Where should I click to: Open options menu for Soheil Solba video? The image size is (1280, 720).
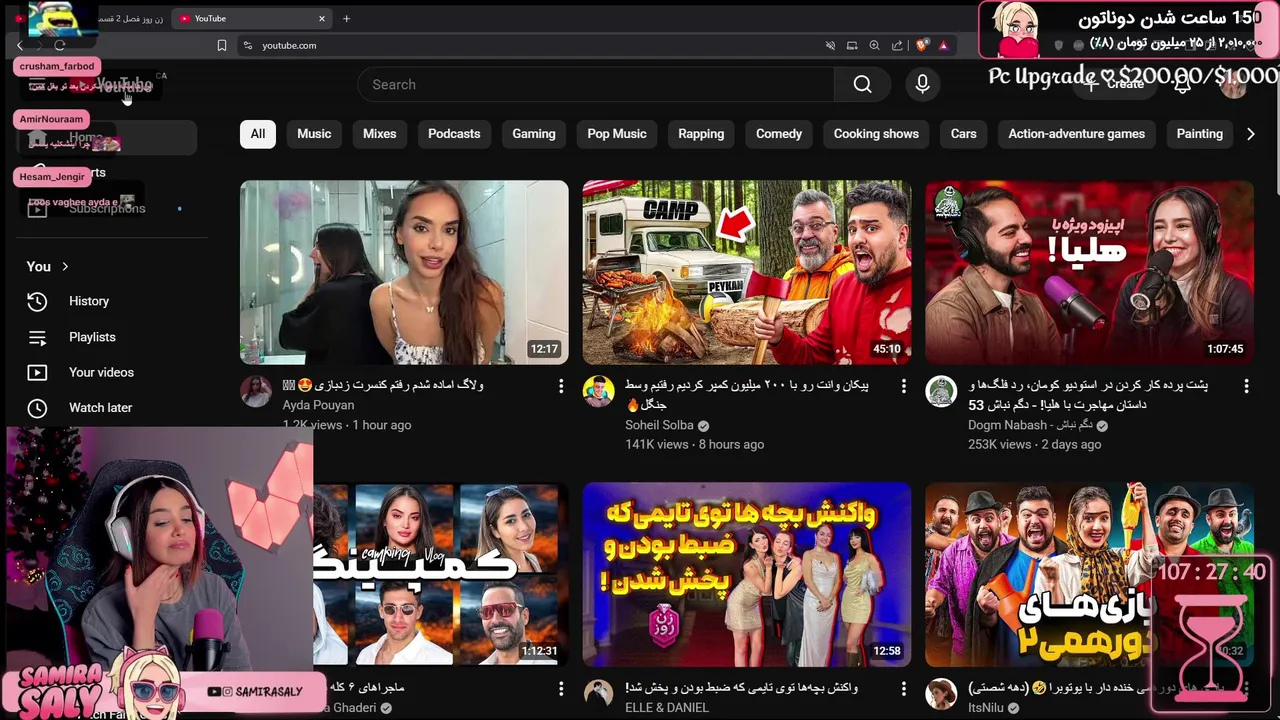(904, 386)
